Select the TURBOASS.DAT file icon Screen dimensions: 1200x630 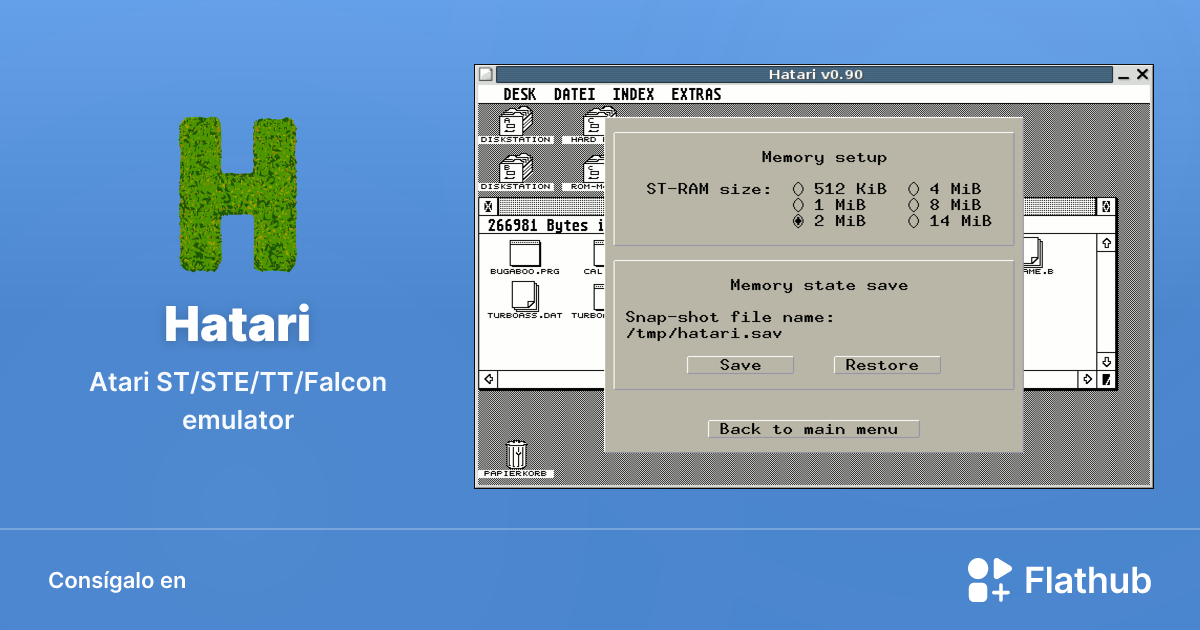(x=524, y=297)
